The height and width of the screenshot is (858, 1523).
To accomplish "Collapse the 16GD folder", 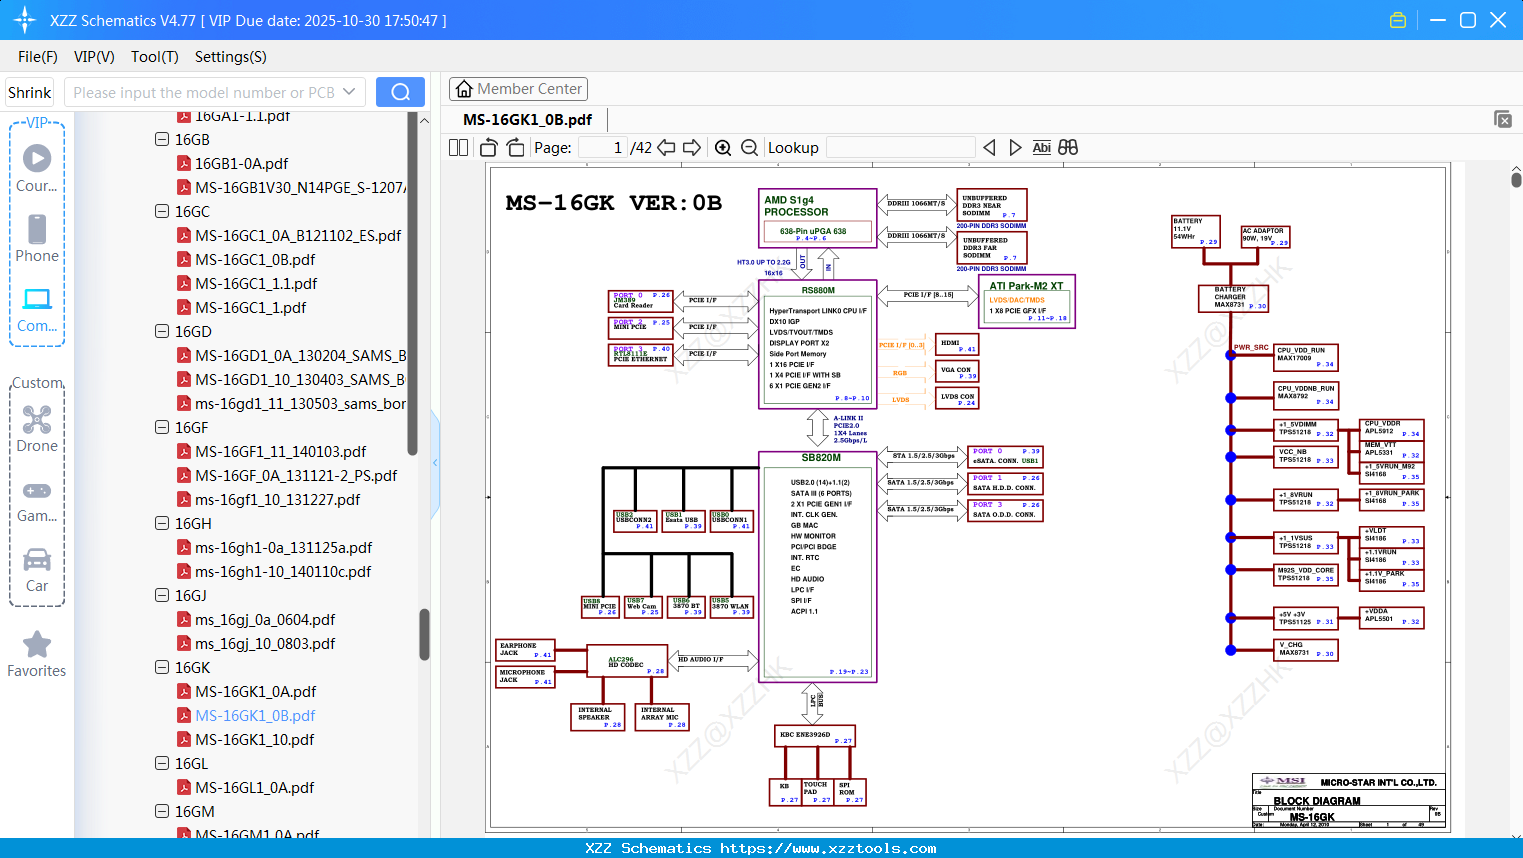I will [162, 332].
